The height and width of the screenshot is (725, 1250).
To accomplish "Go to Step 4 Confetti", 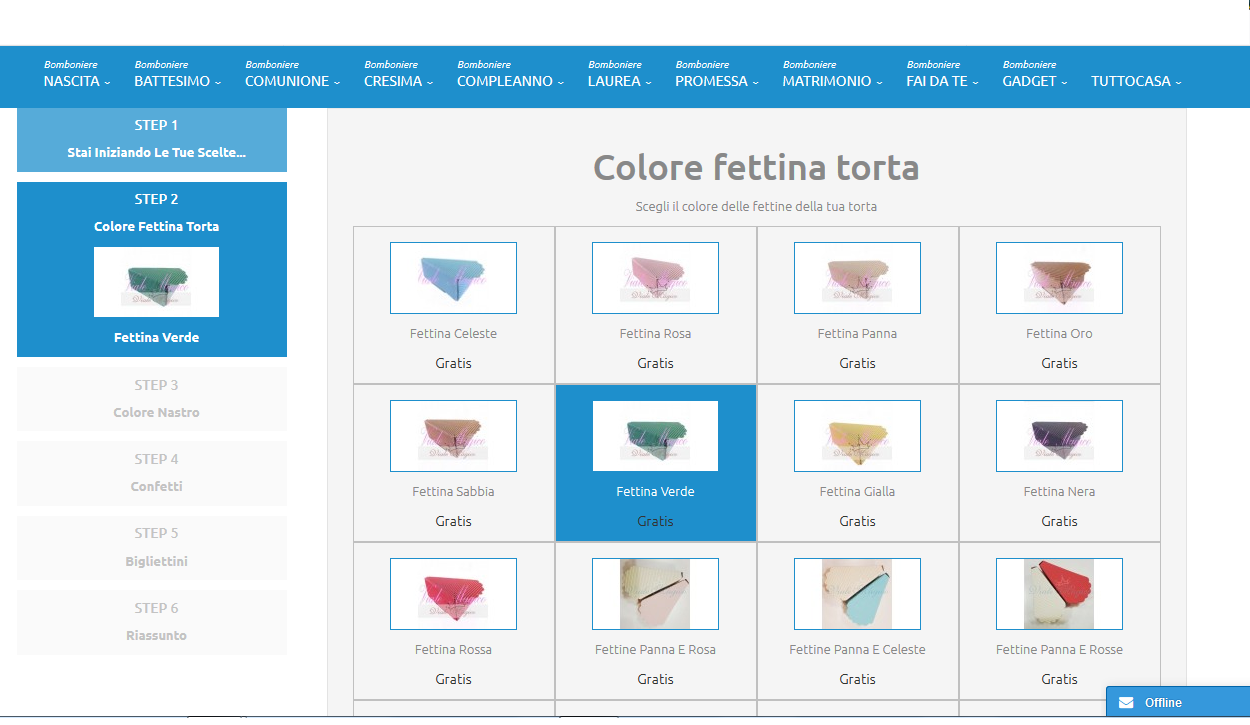I will point(152,472).
